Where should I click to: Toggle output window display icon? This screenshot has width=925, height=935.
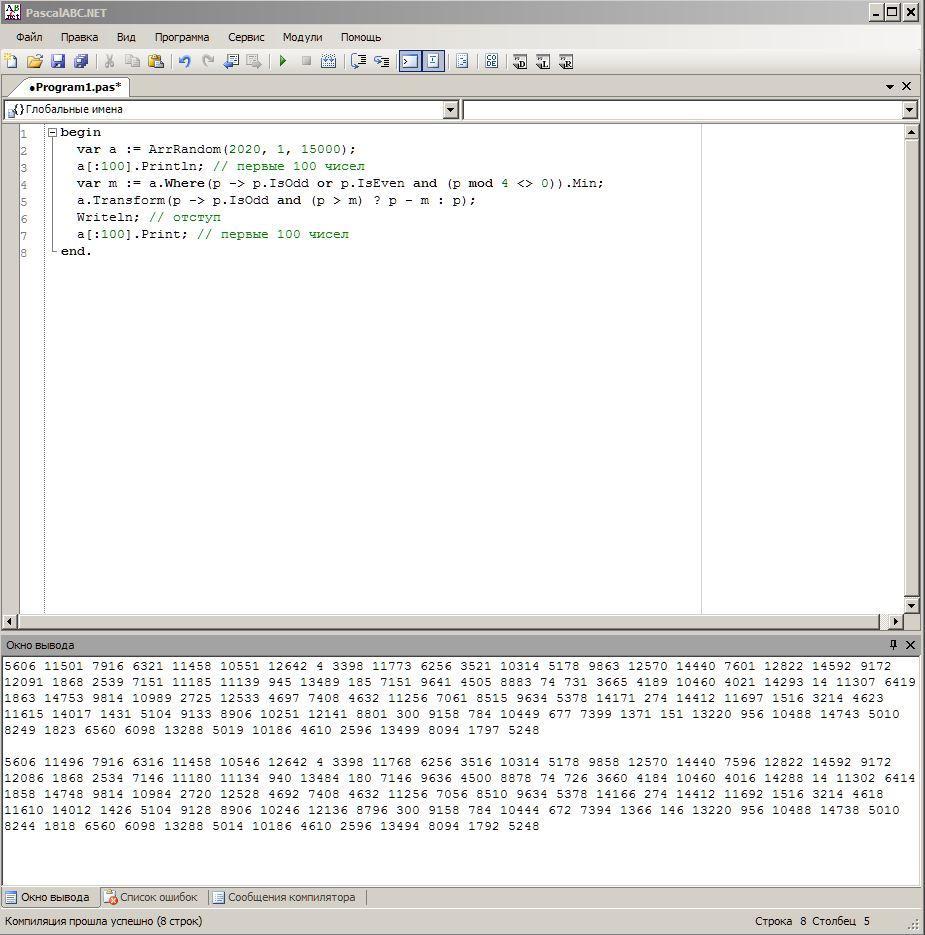pyautogui.click(x=410, y=61)
